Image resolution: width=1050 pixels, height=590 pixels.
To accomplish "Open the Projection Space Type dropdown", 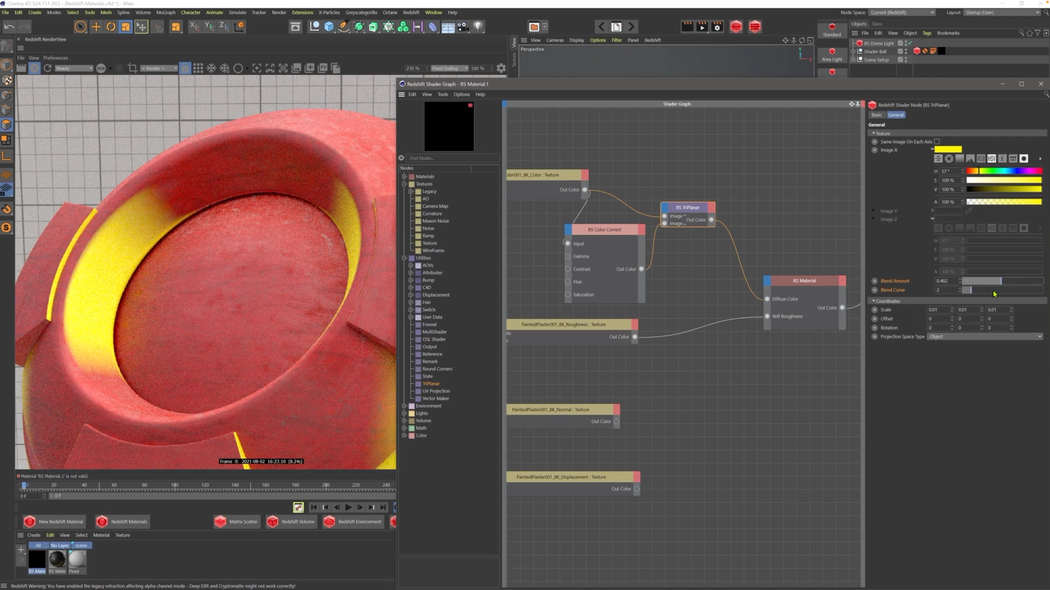I will 984,336.
